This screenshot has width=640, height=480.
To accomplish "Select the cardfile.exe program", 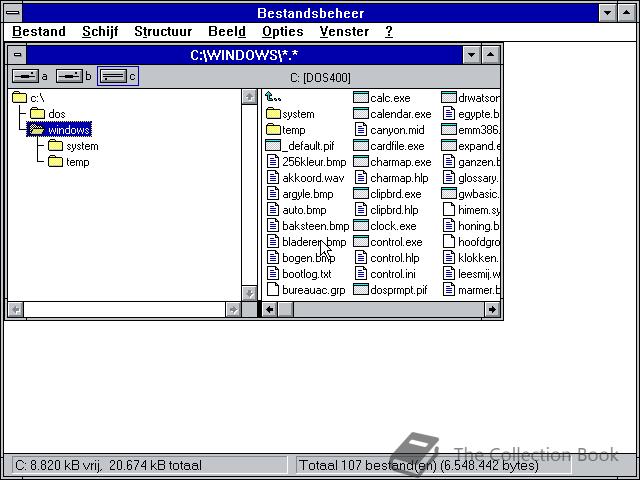I will [389, 146].
